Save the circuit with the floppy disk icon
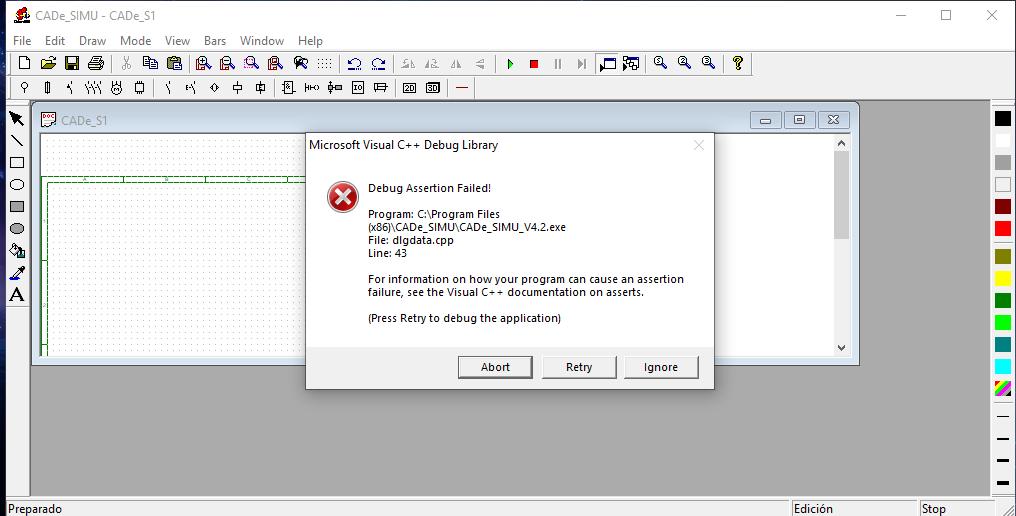Screen dimensions: 1016x516 tap(72, 63)
